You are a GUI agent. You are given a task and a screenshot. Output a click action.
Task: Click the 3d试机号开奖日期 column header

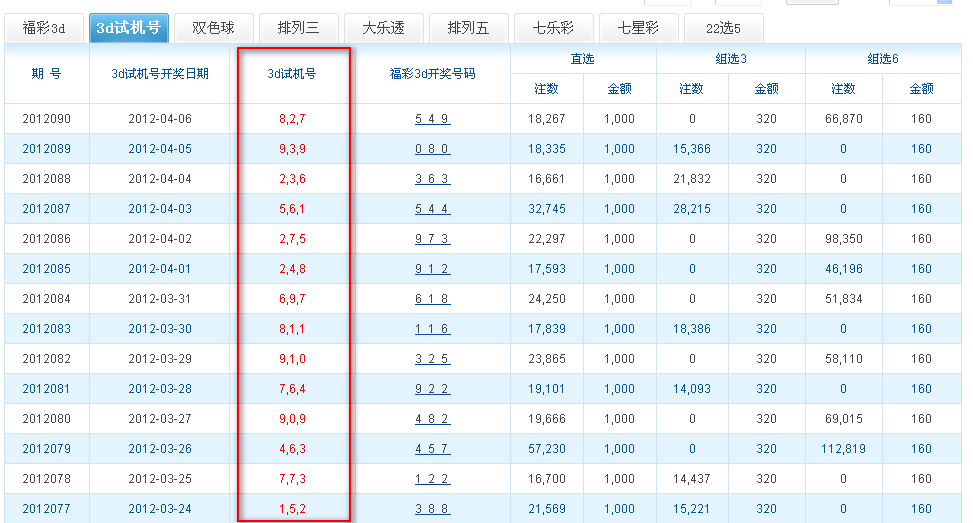pyautogui.click(x=160, y=74)
